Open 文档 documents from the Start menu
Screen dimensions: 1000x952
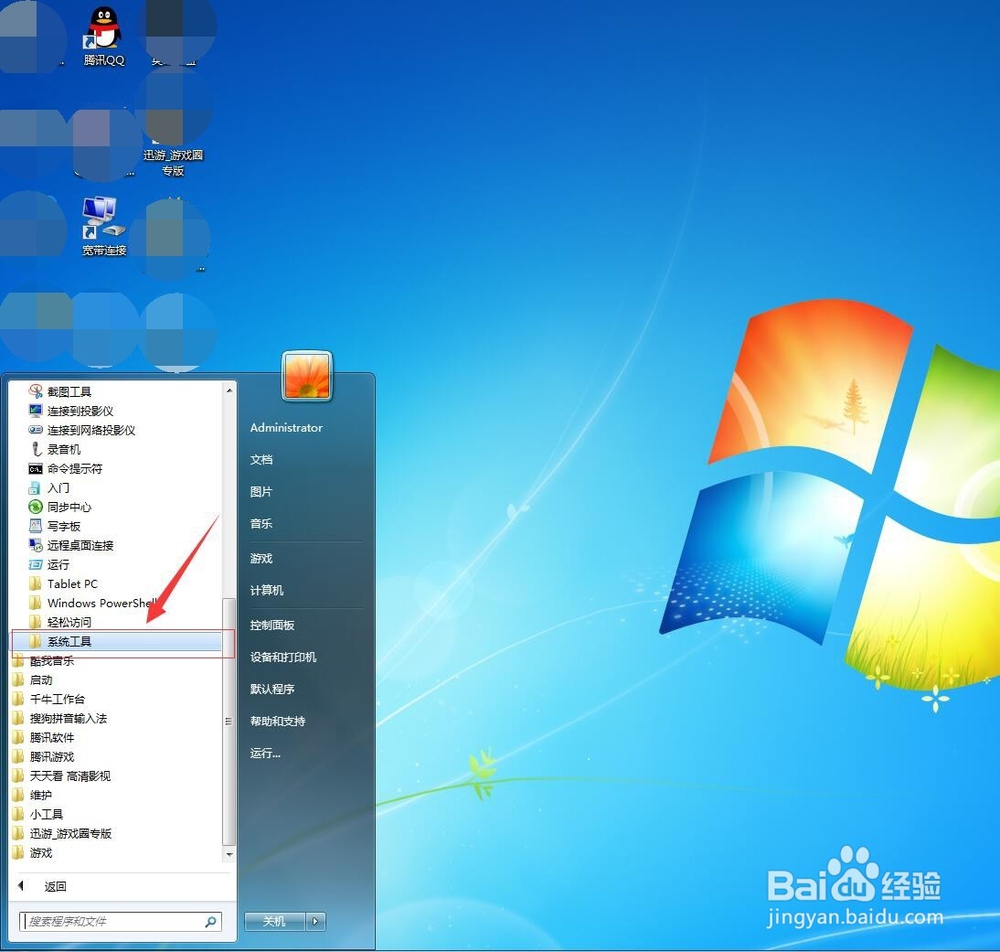tap(261, 460)
